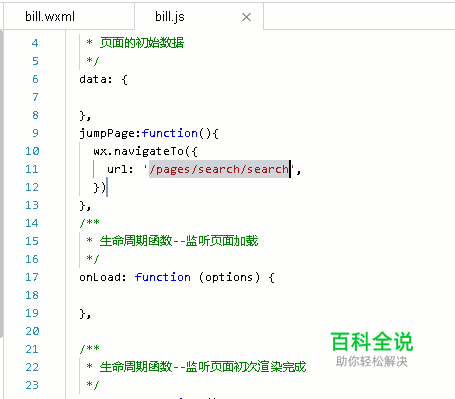Screen dimensions: 455x399
Task: Click the onLoad function name
Action: tap(100, 277)
